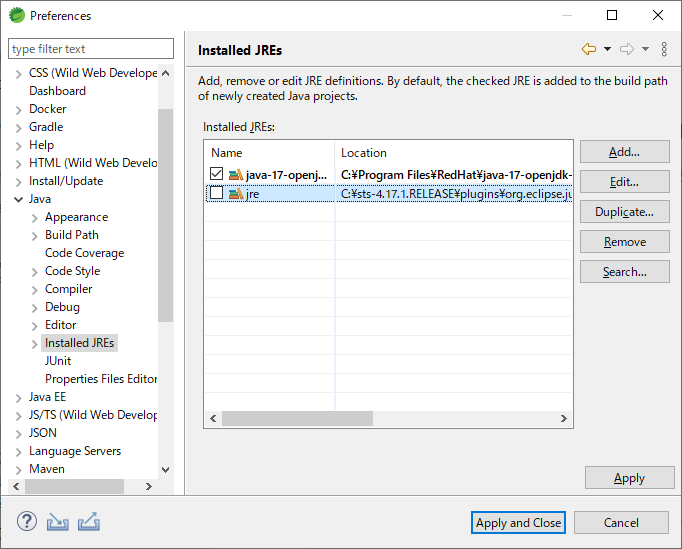Expand the Appearance node under Java
This screenshot has width=682, height=549.
pos(34,218)
